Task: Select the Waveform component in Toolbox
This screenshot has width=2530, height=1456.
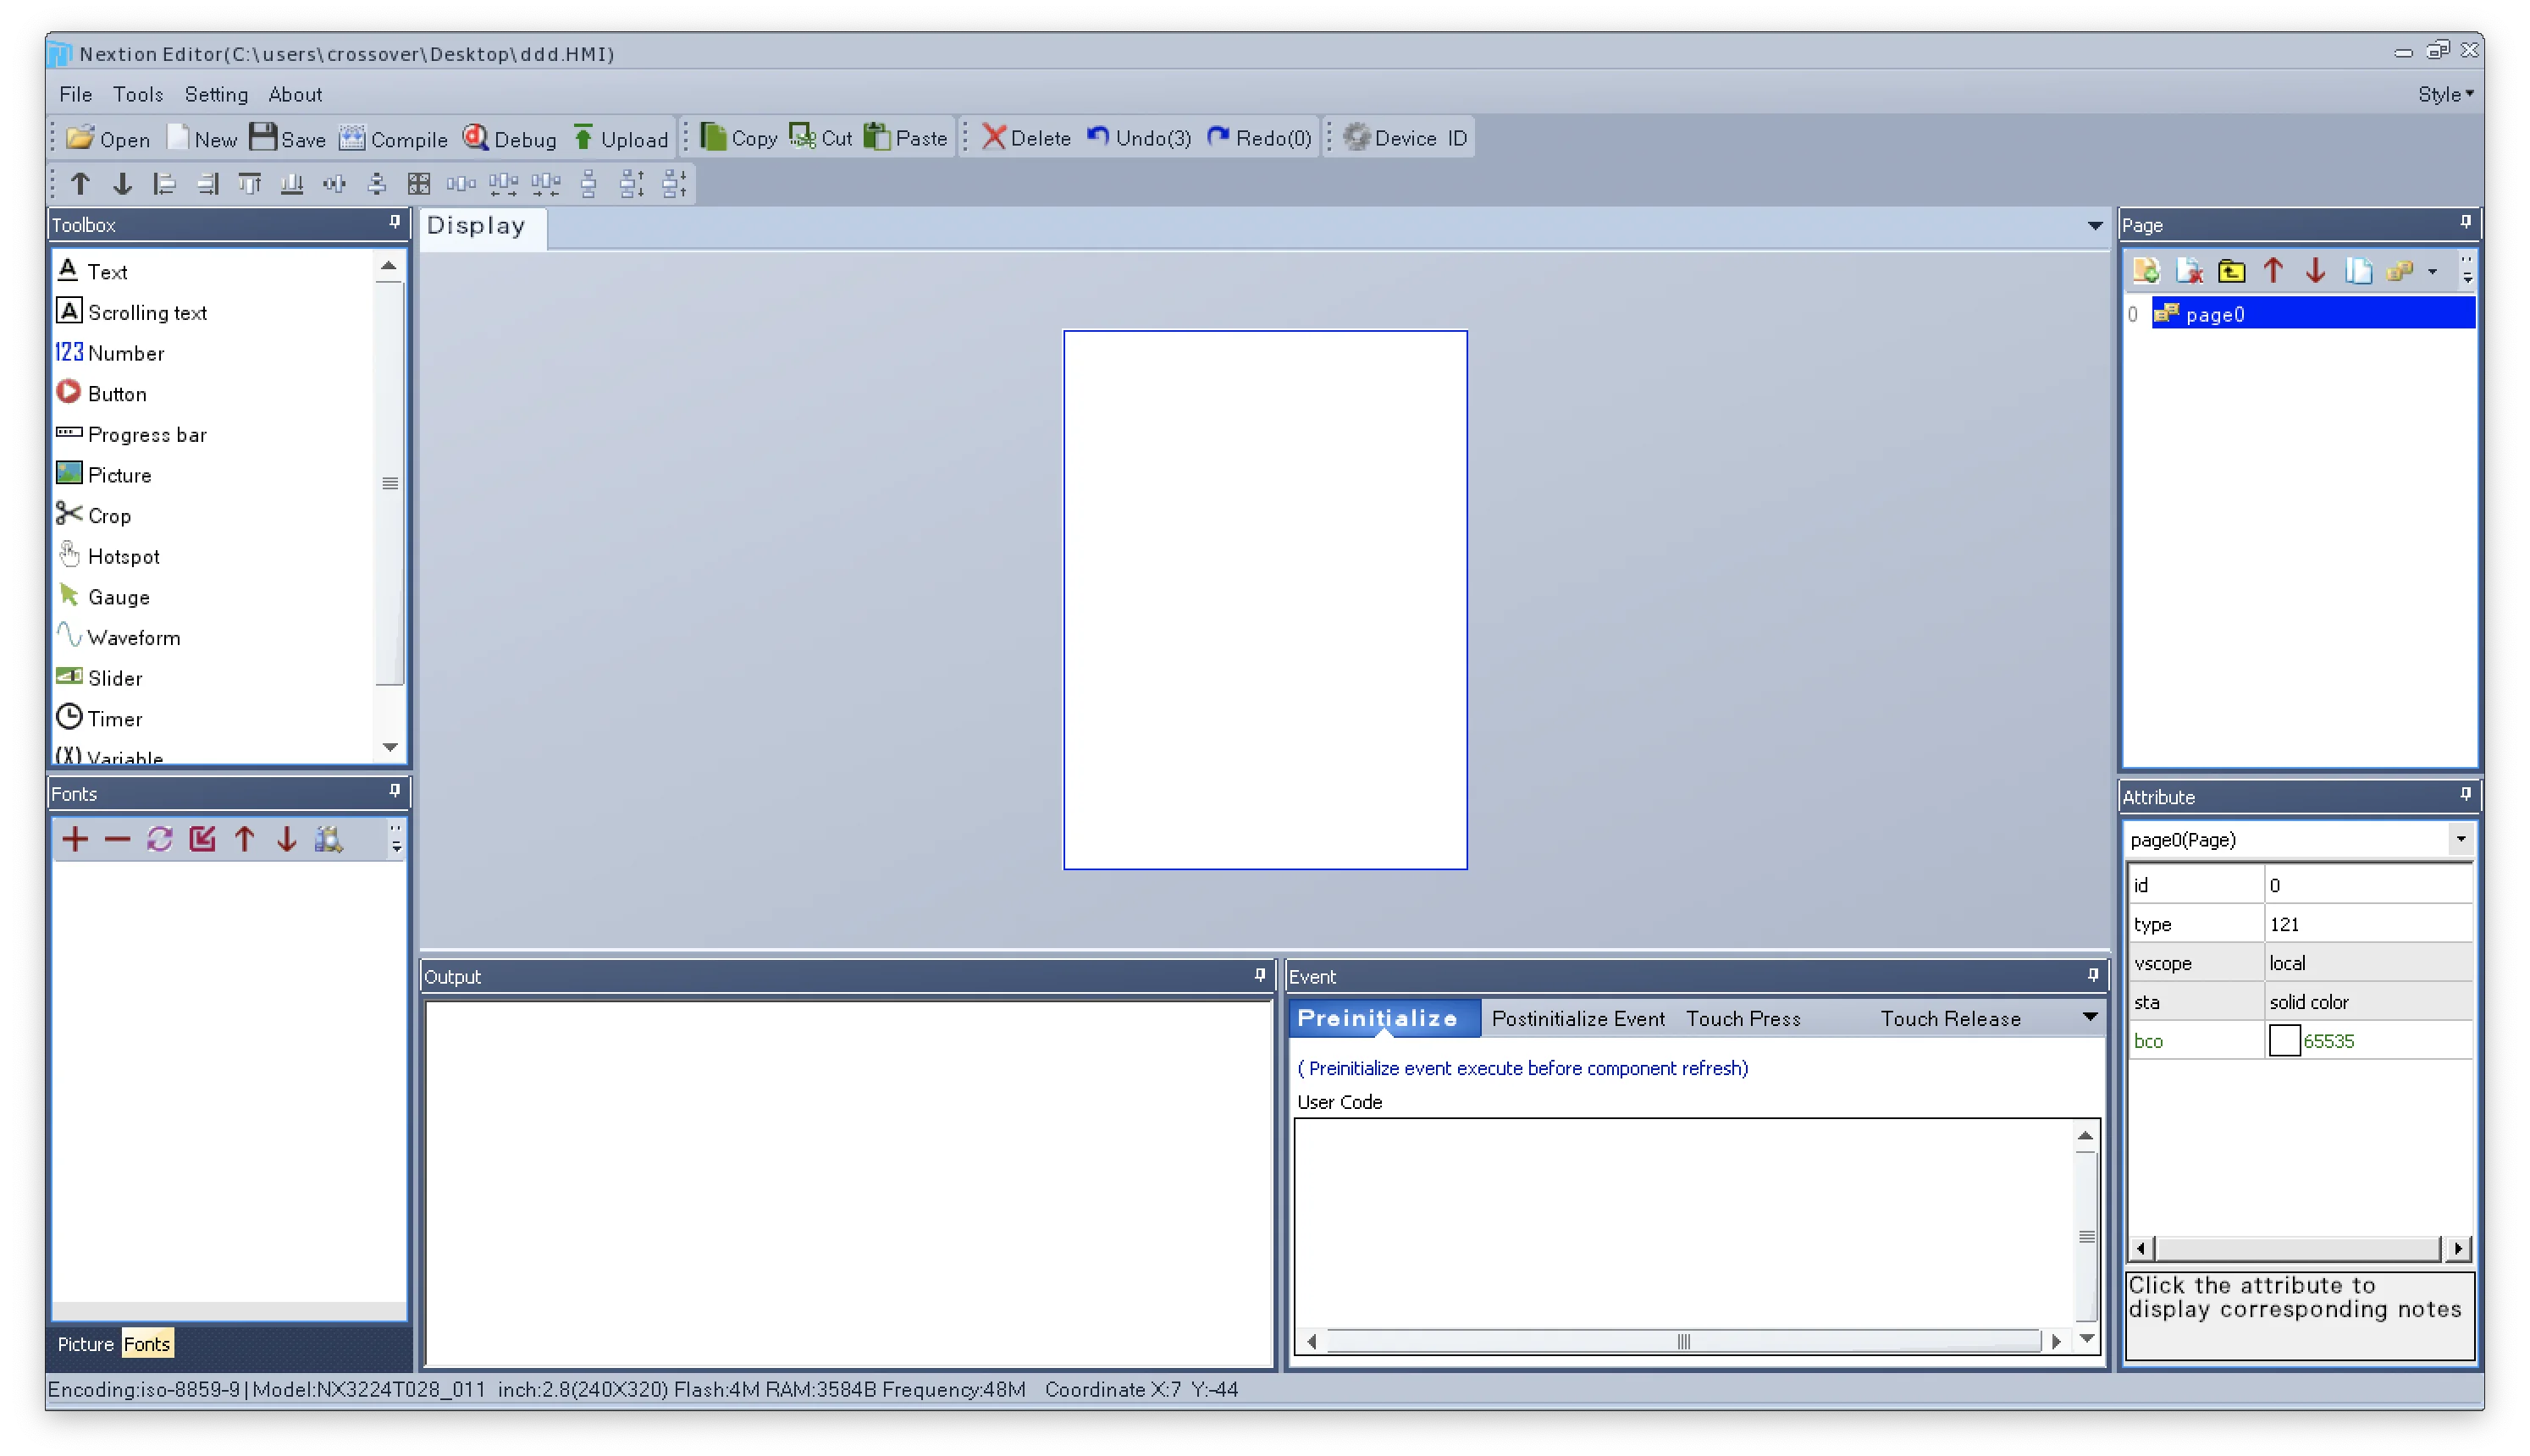Action: point(119,638)
